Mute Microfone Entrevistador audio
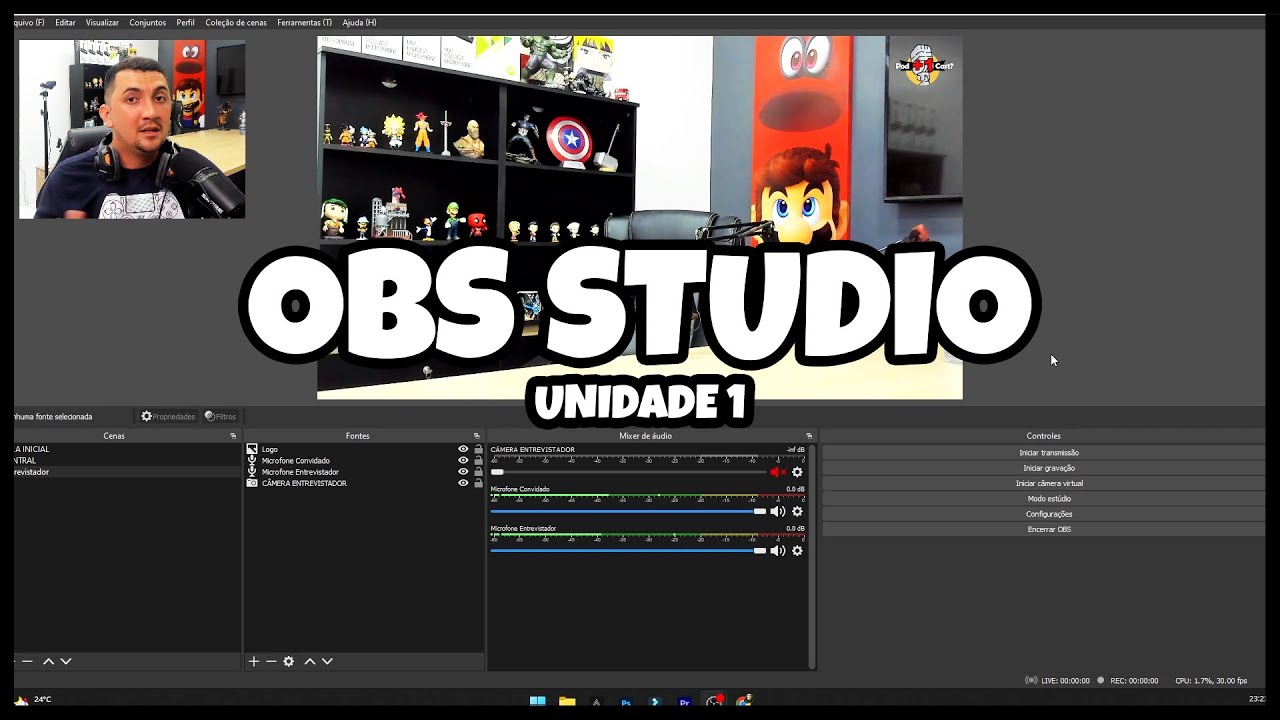This screenshot has height=720, width=1280. pyautogui.click(x=777, y=550)
